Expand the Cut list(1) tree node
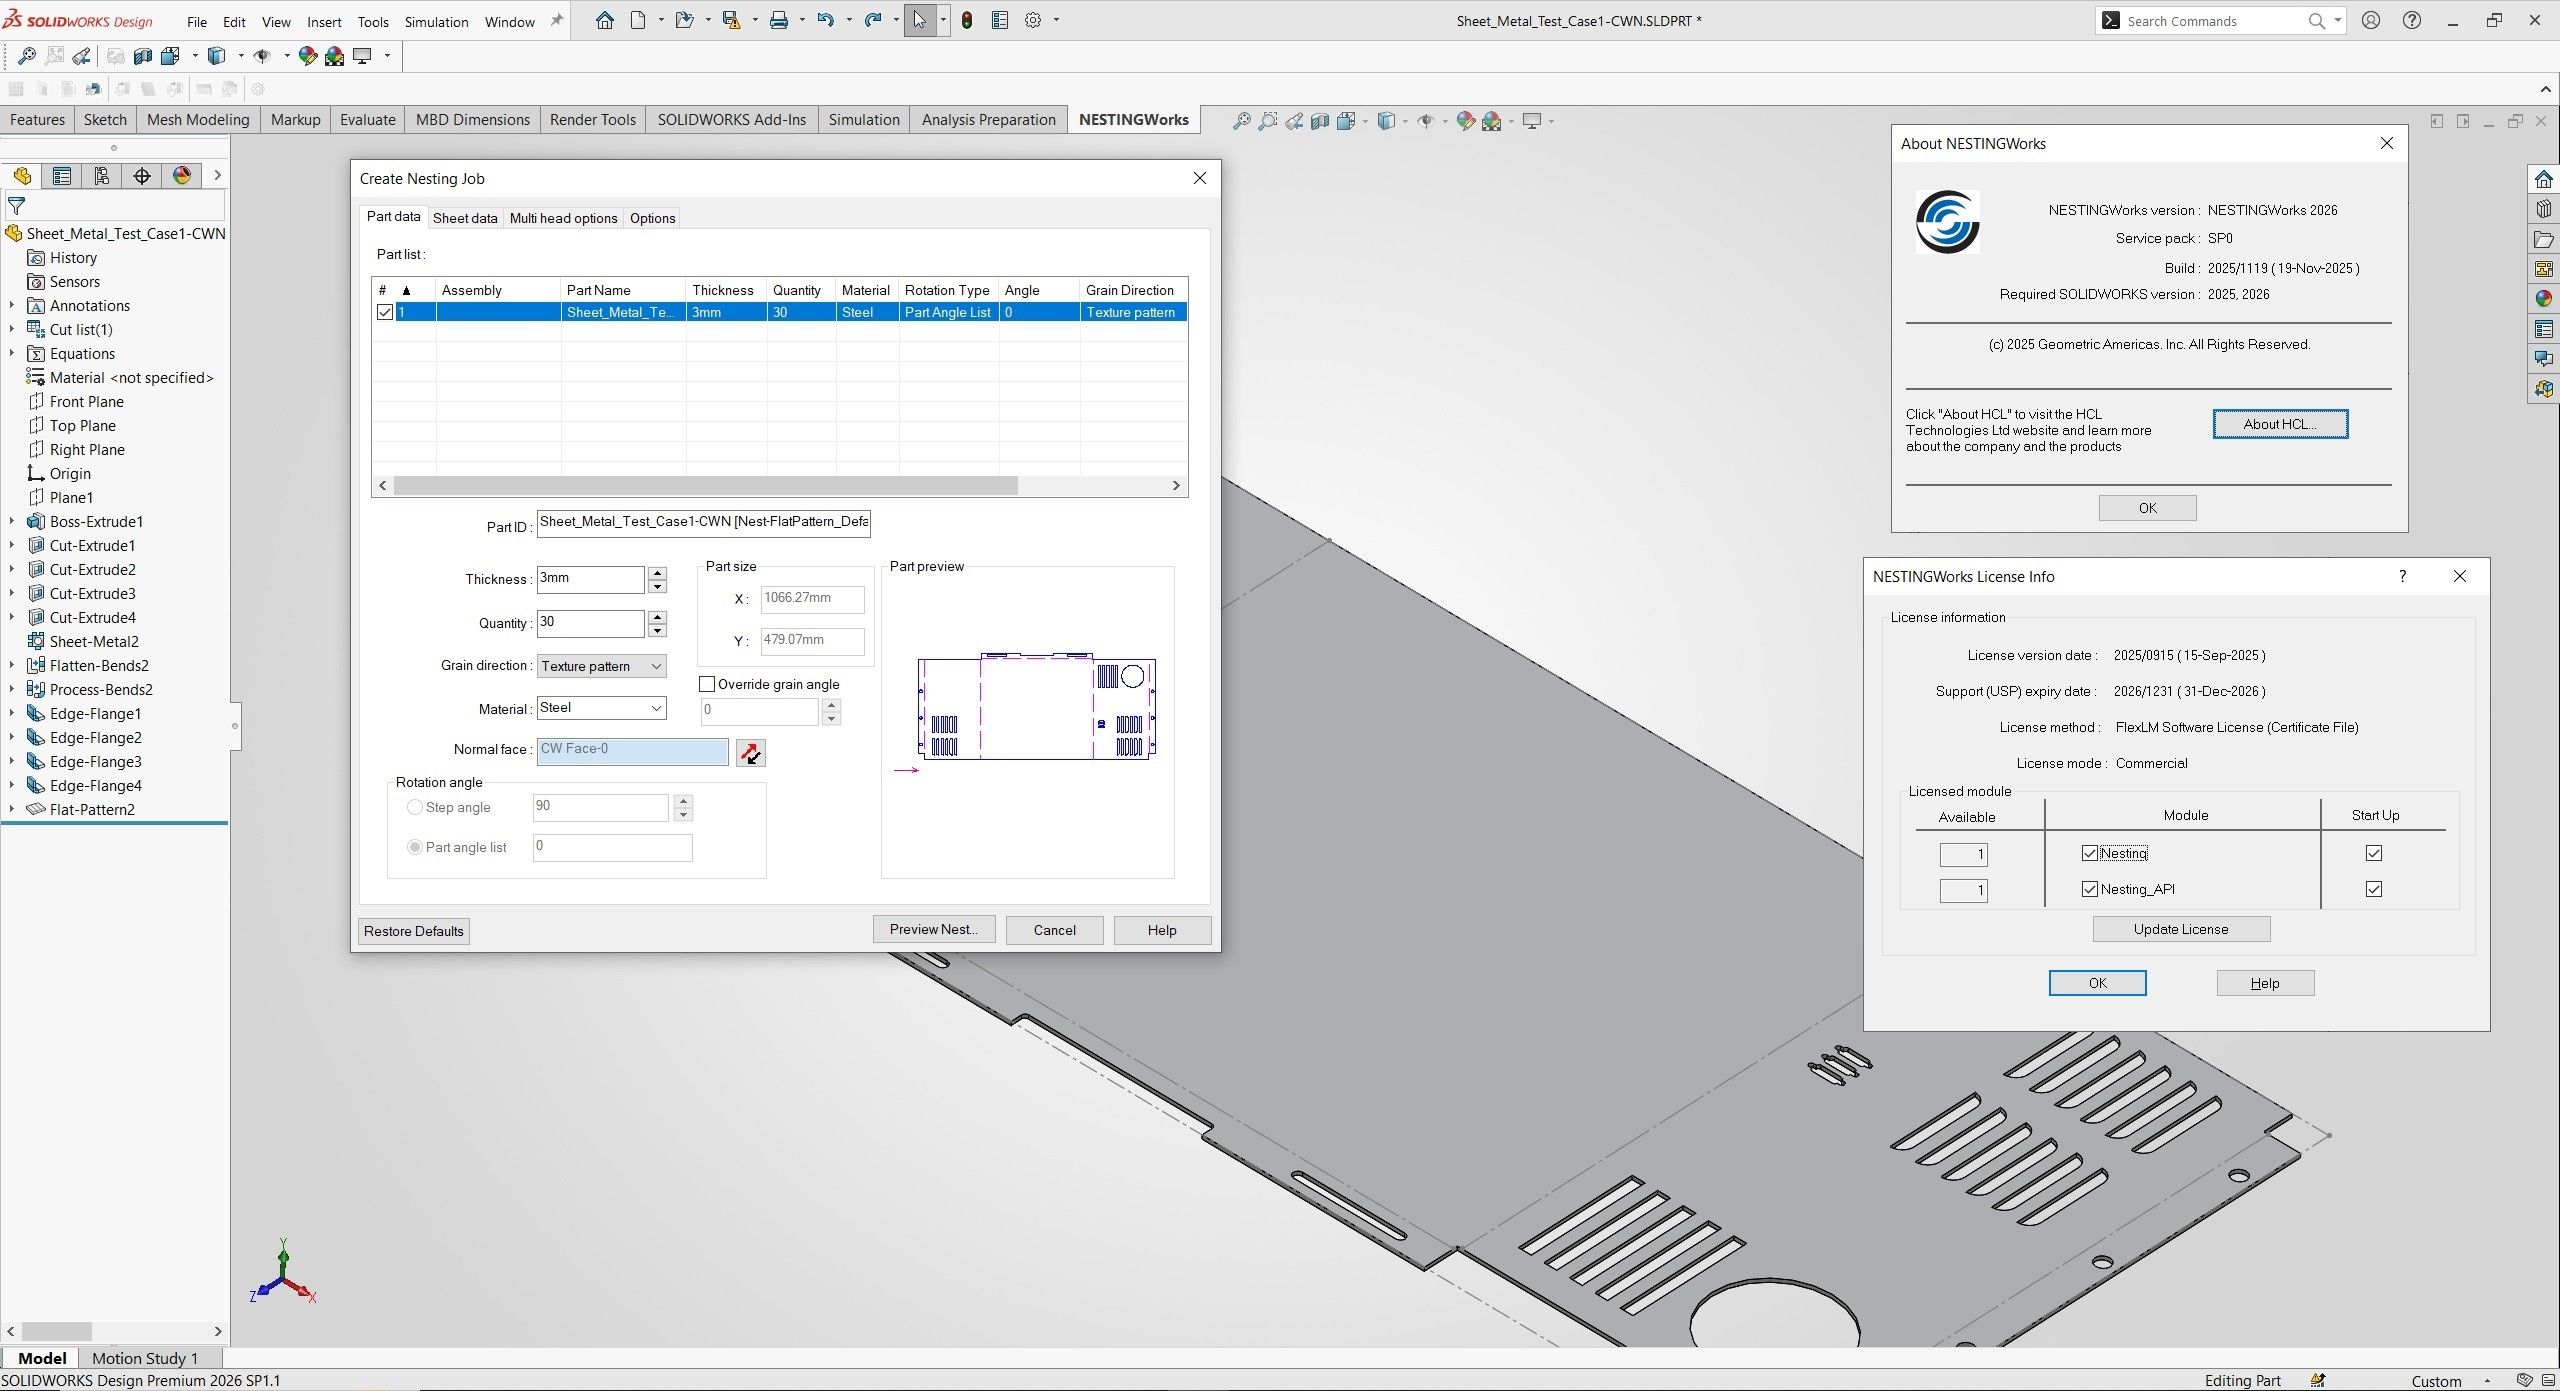2560x1391 pixels. [12, 330]
